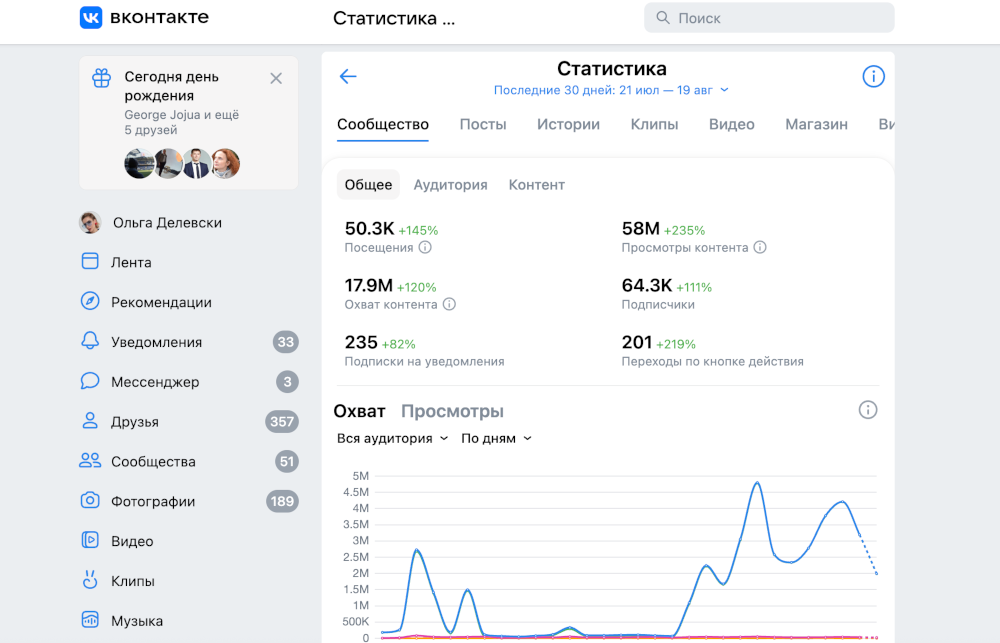Viewport: 1000px width, 643px height.
Task: Open the date range dropdown Последние 30 дней
Action: pyautogui.click(x=611, y=90)
